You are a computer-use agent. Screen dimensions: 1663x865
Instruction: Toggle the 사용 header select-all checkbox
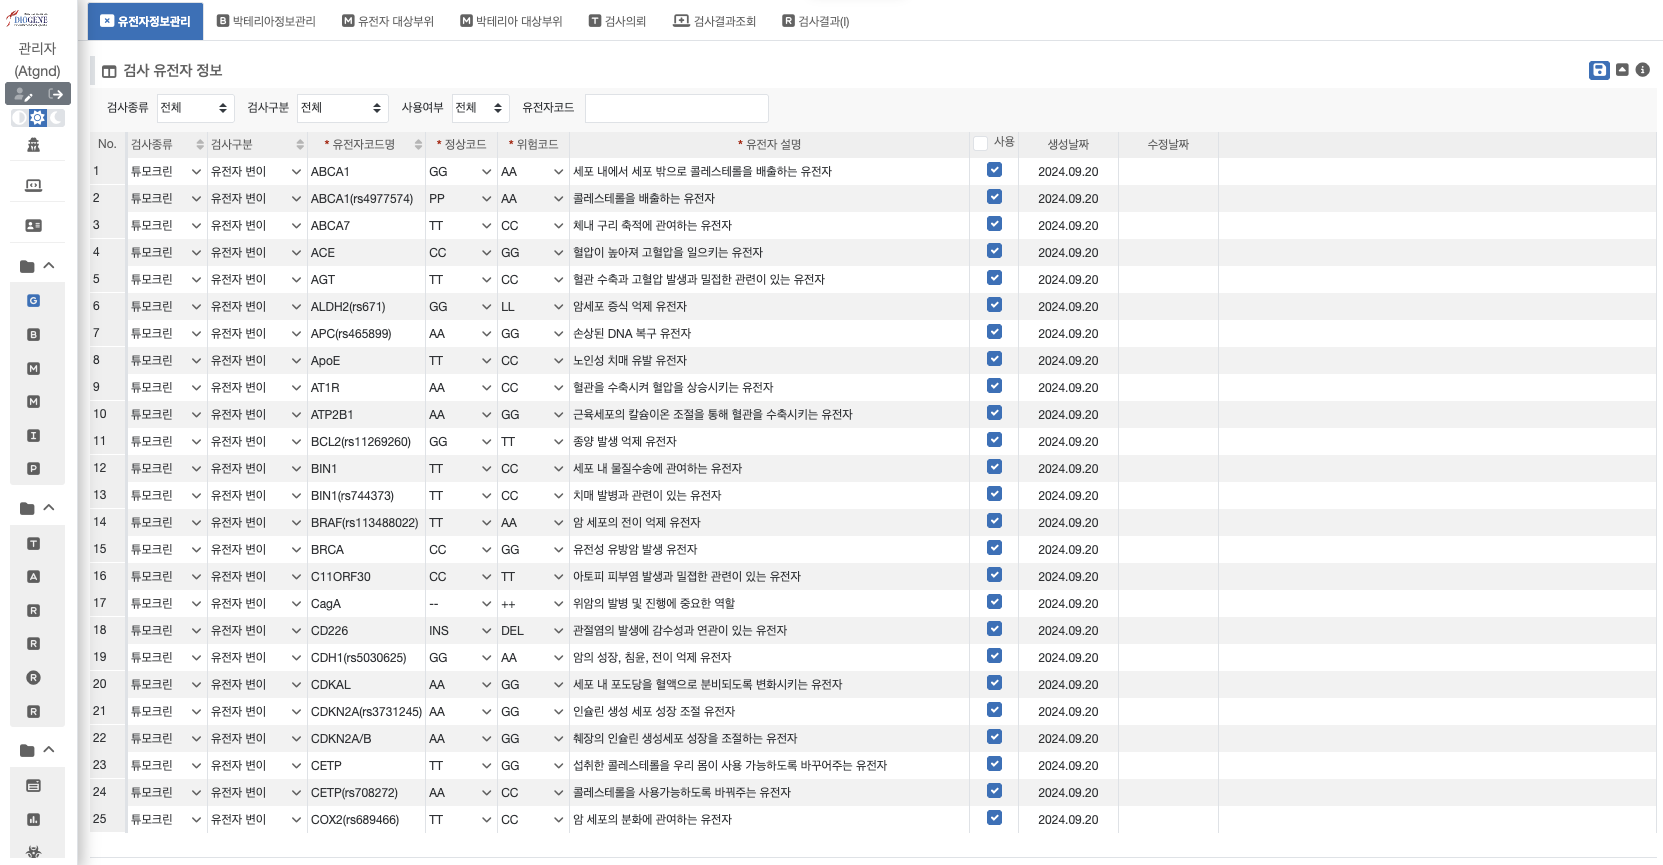981,144
